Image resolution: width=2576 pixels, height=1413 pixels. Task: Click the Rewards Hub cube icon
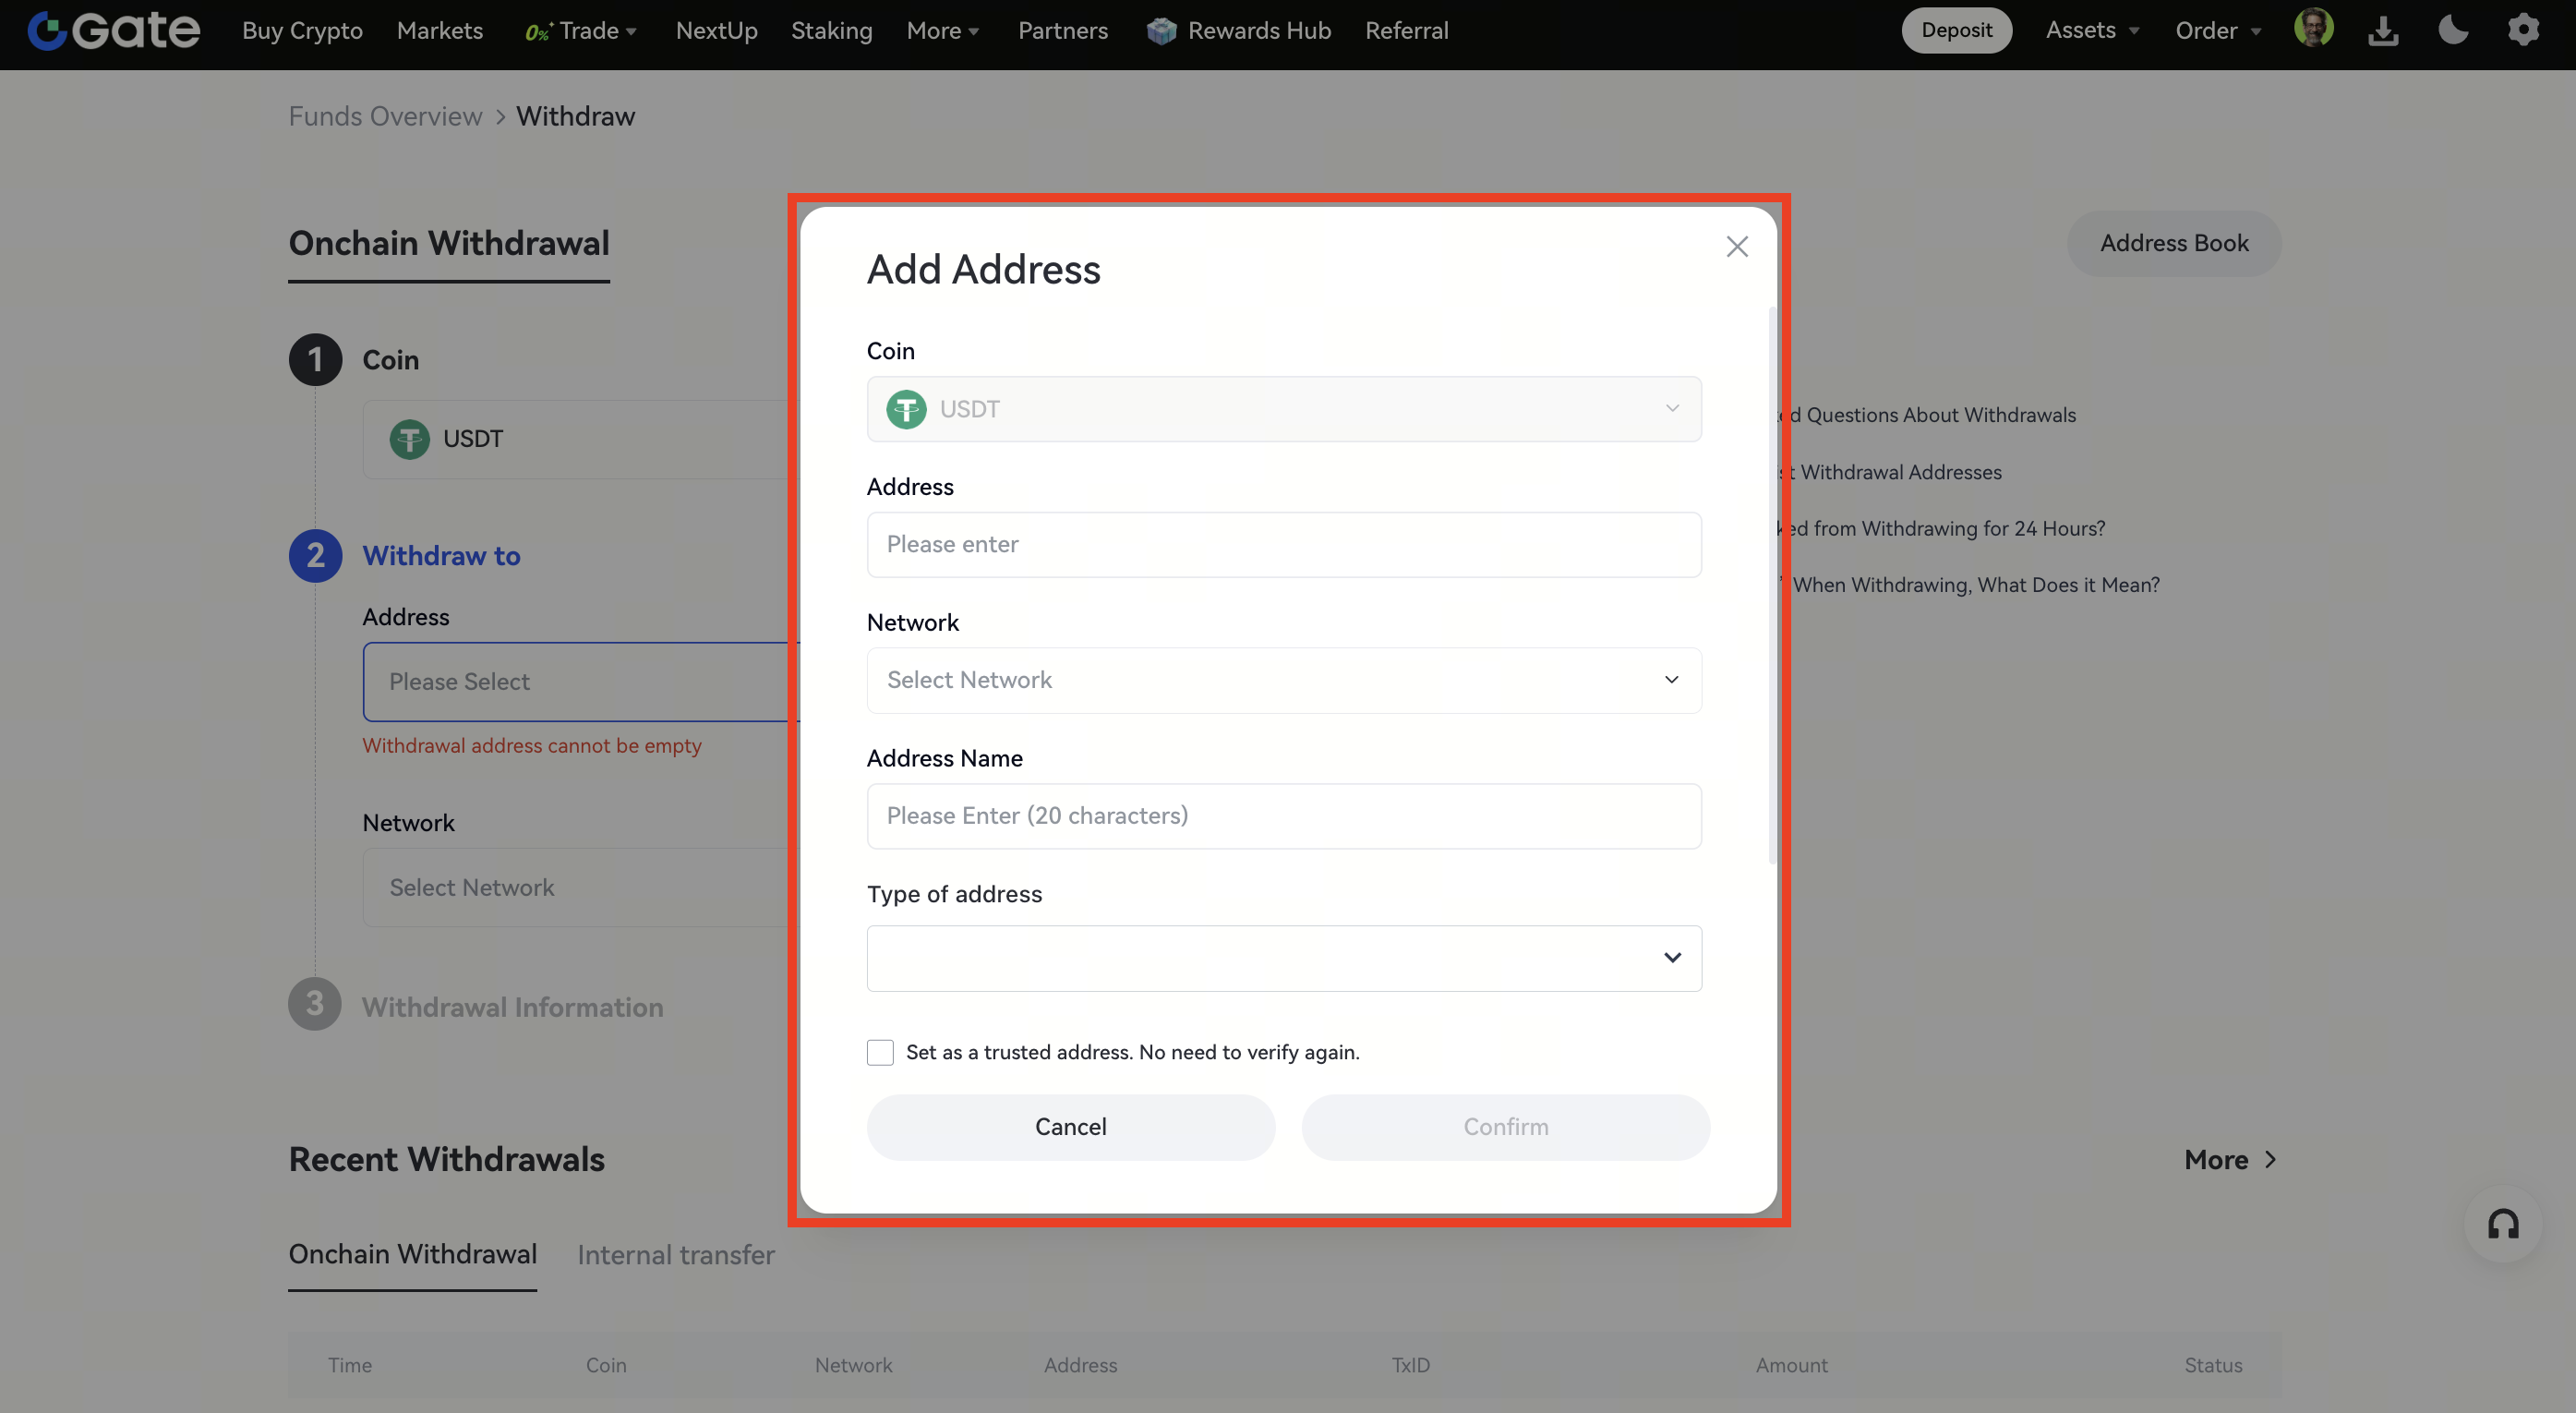click(1161, 31)
